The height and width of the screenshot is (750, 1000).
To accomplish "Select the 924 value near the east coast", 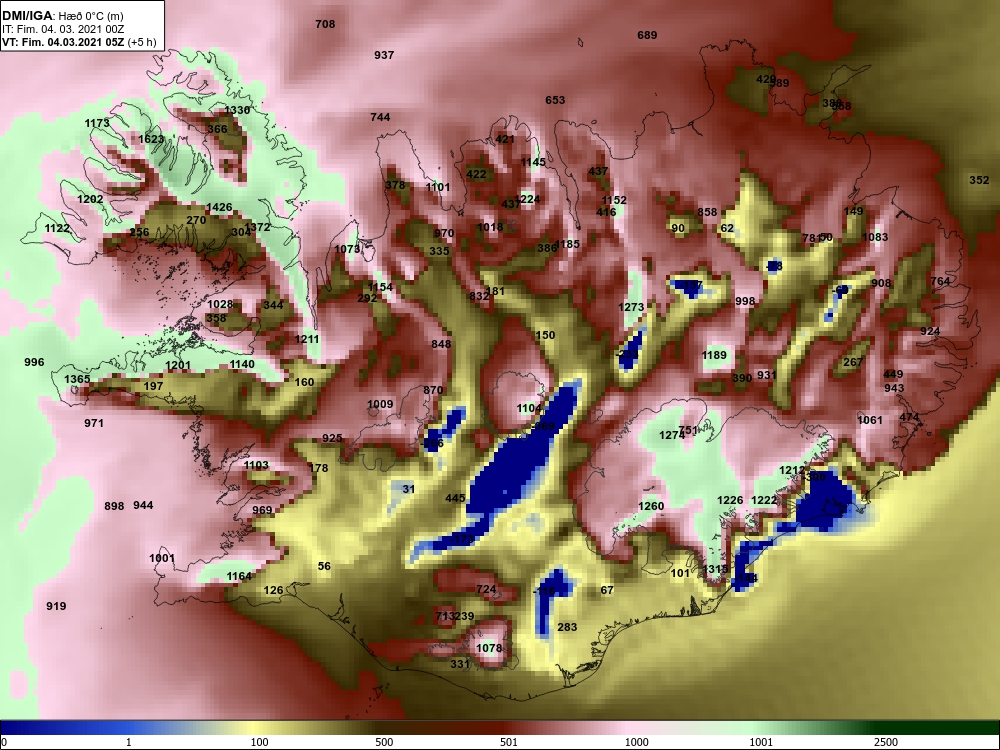I will pyautogui.click(x=930, y=332).
